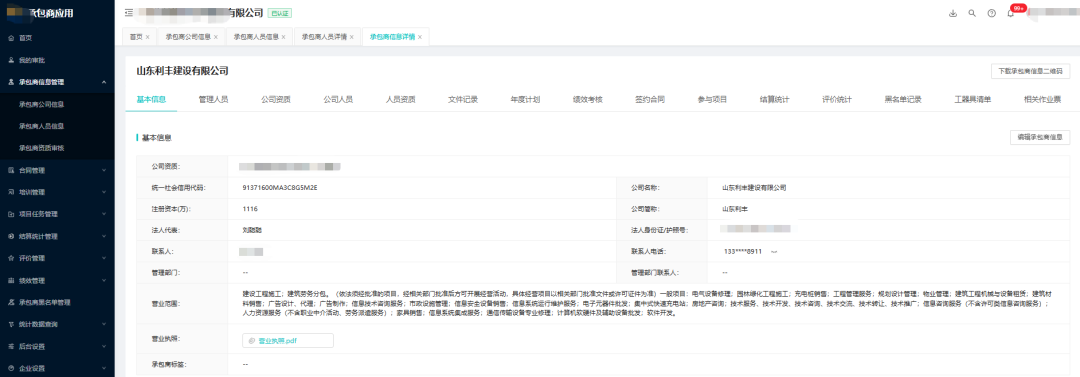Close the 首页 page tab
The height and width of the screenshot is (377, 1080).
coord(147,37)
